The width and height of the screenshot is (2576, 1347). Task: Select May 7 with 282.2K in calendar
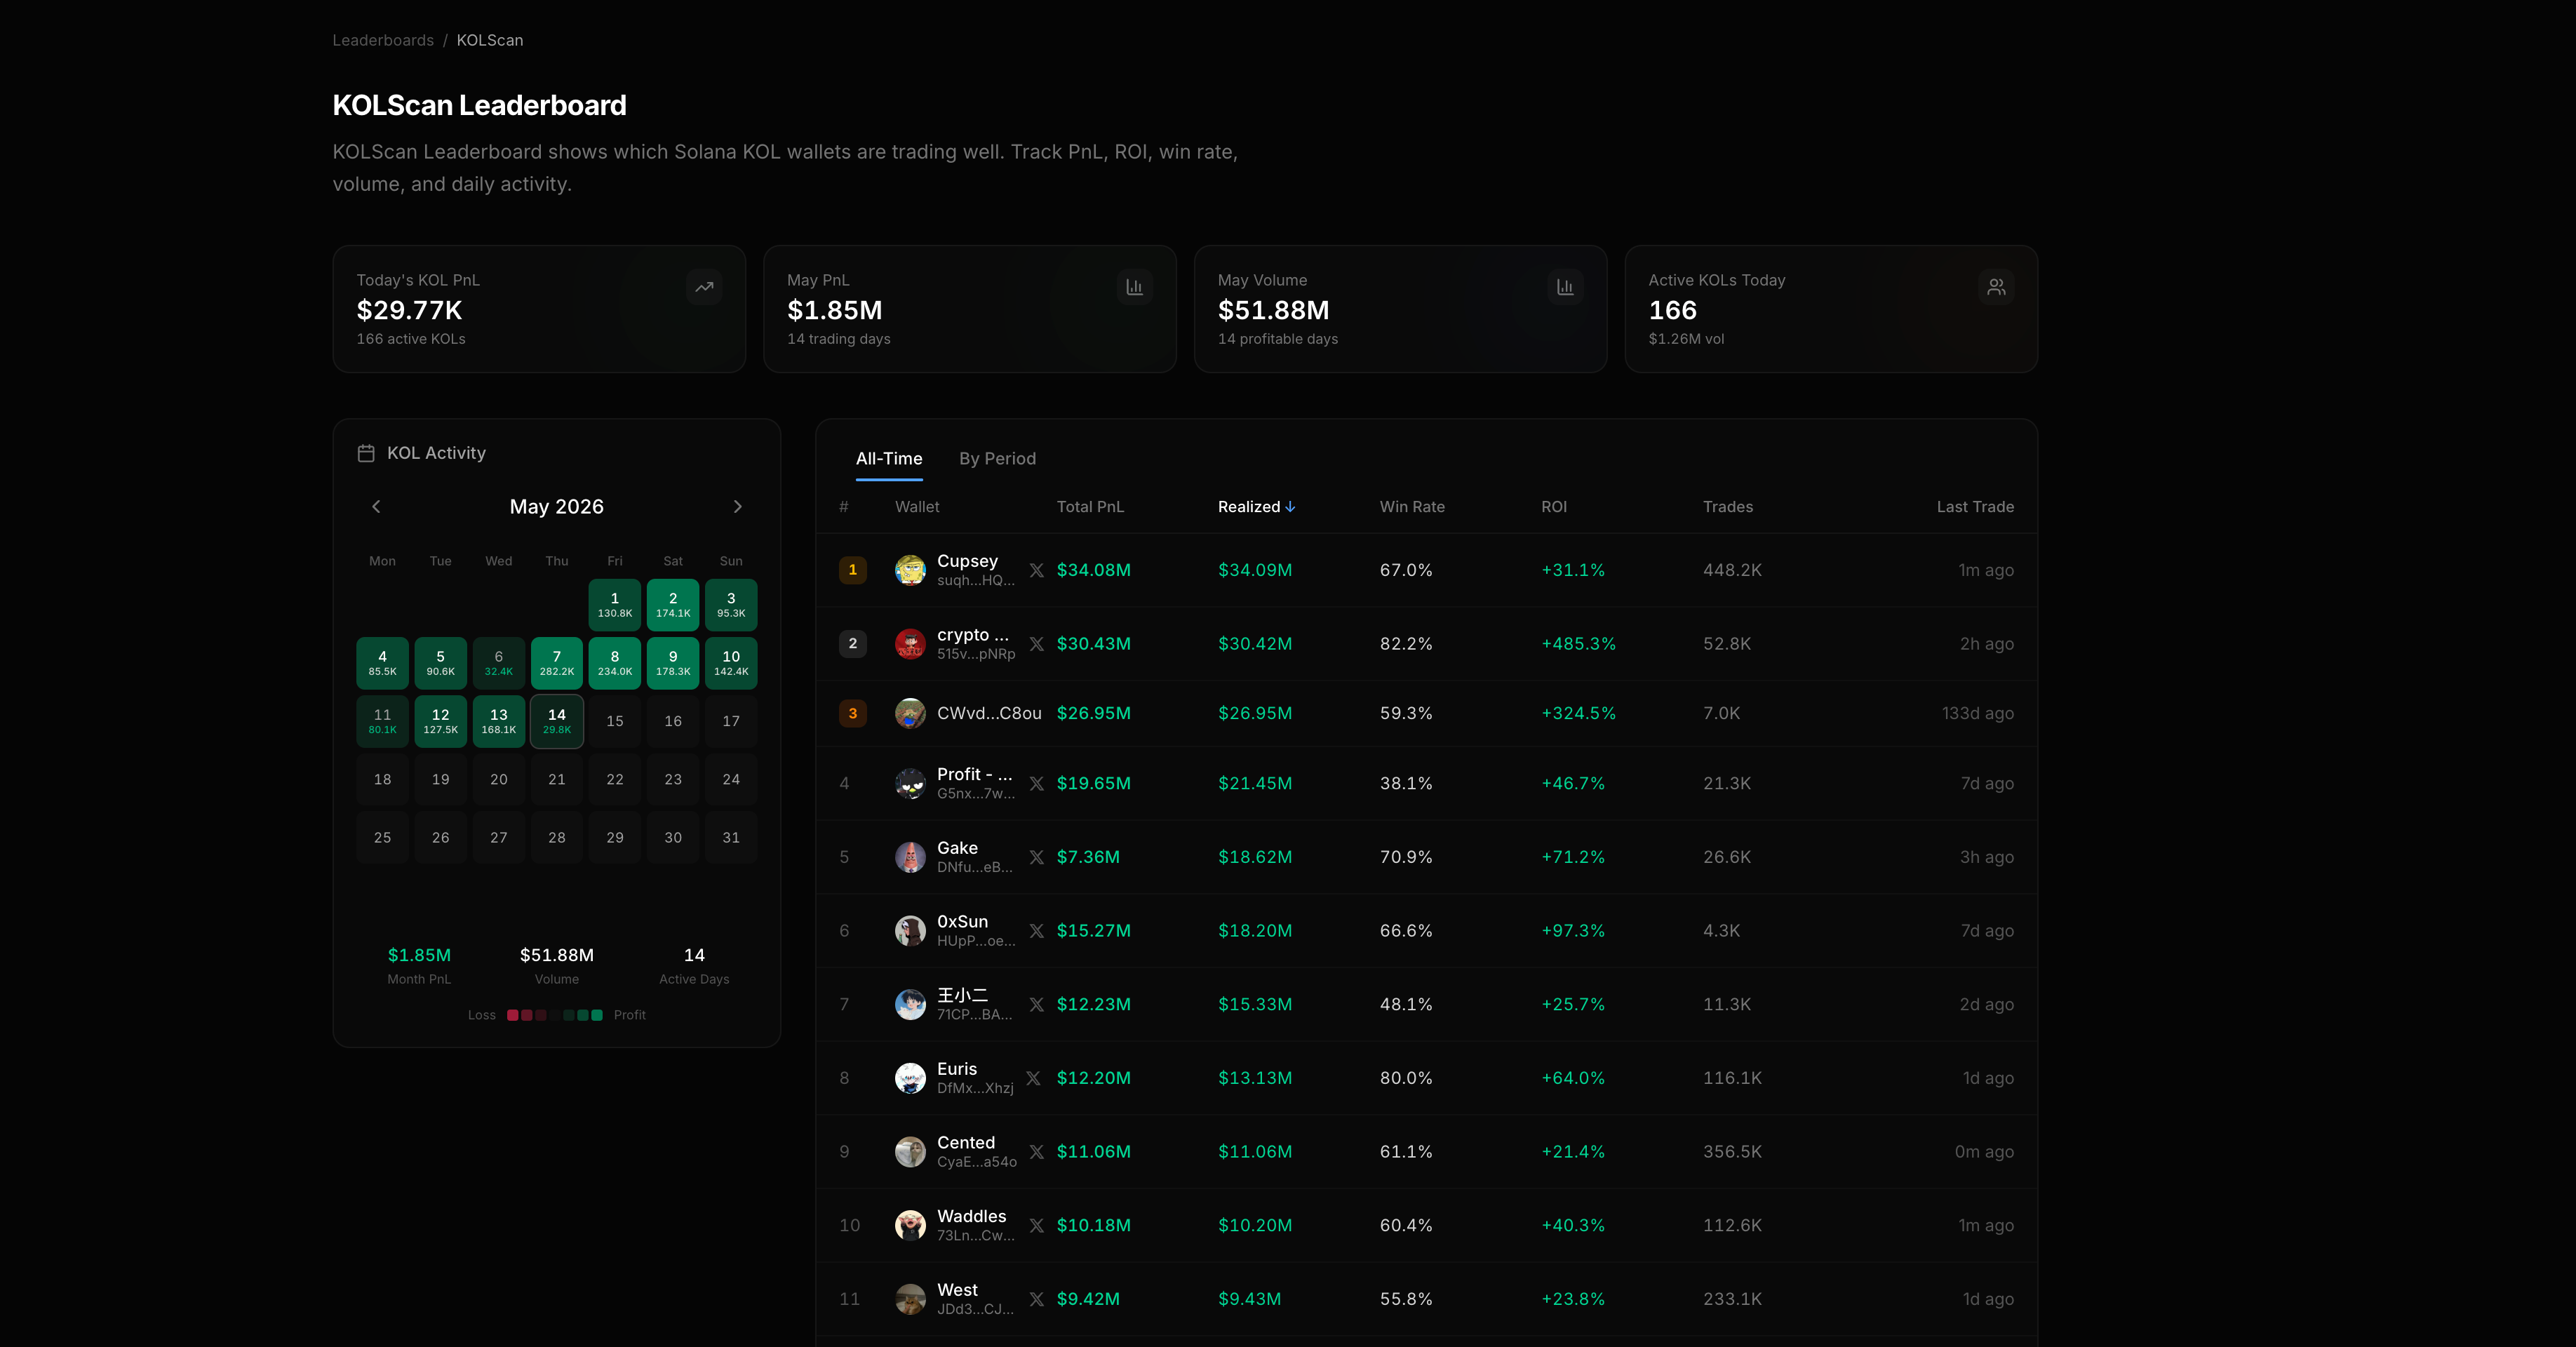pyautogui.click(x=557, y=663)
